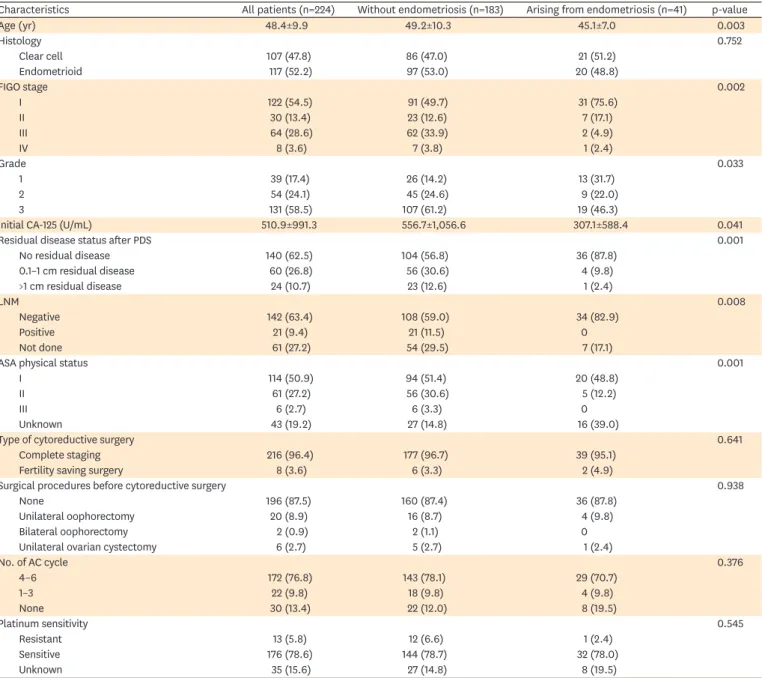Click 'Platinum sensitivity' row label

click(44, 624)
